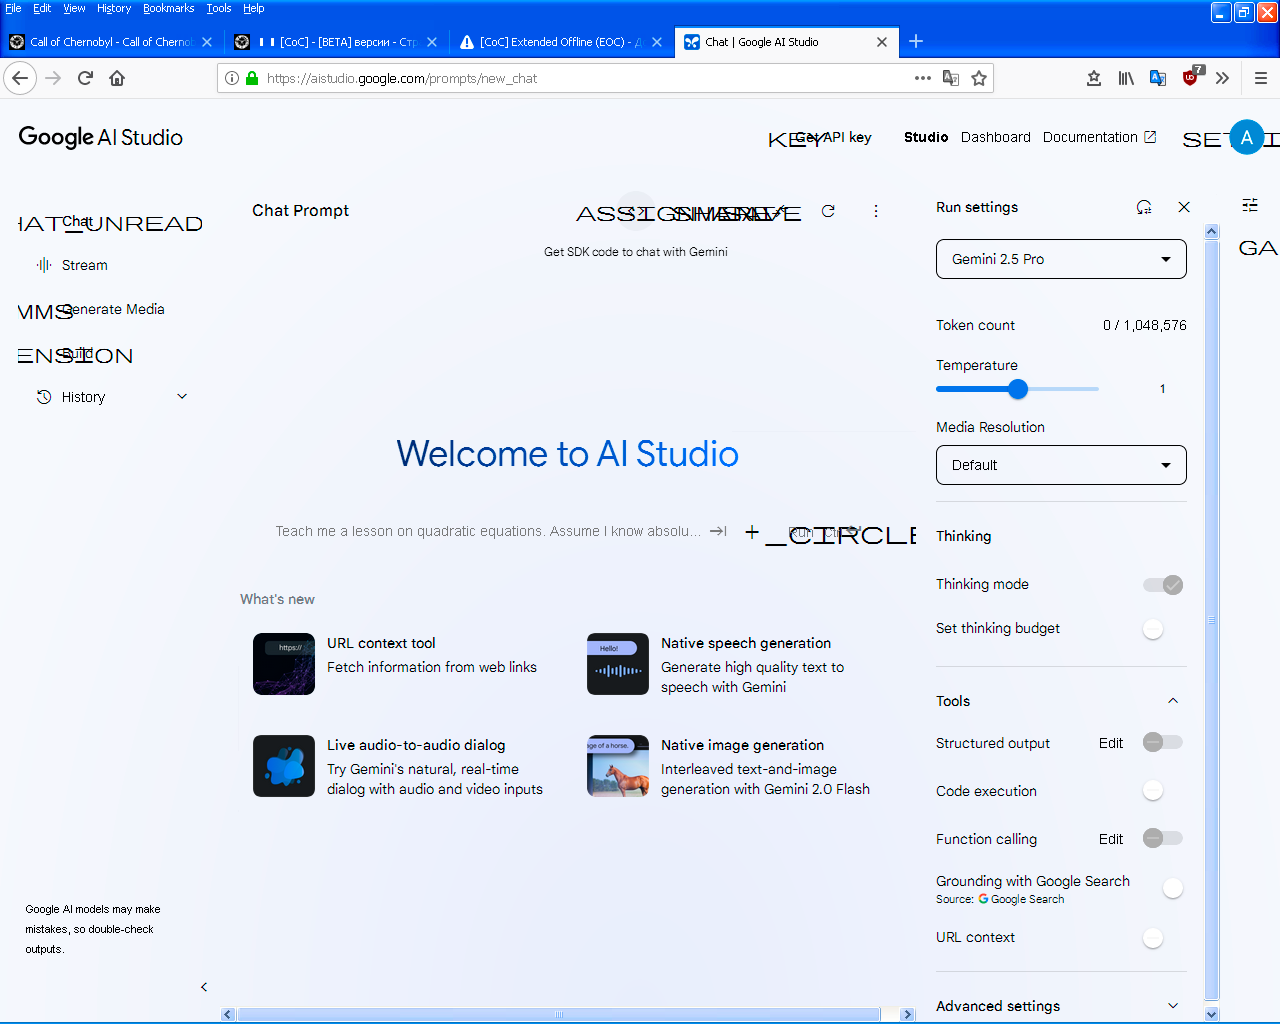Show more toolbar items via overflow chevrons
1280x1024 pixels.
click(x=1222, y=78)
